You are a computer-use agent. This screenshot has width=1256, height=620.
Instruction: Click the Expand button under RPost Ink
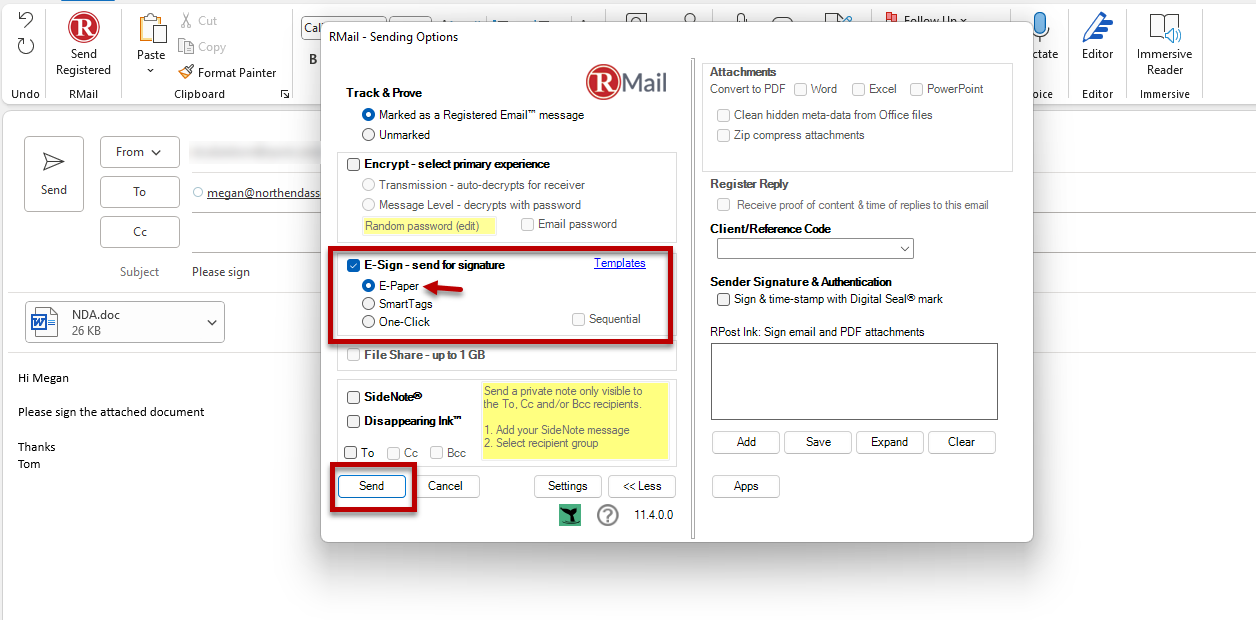(x=889, y=442)
